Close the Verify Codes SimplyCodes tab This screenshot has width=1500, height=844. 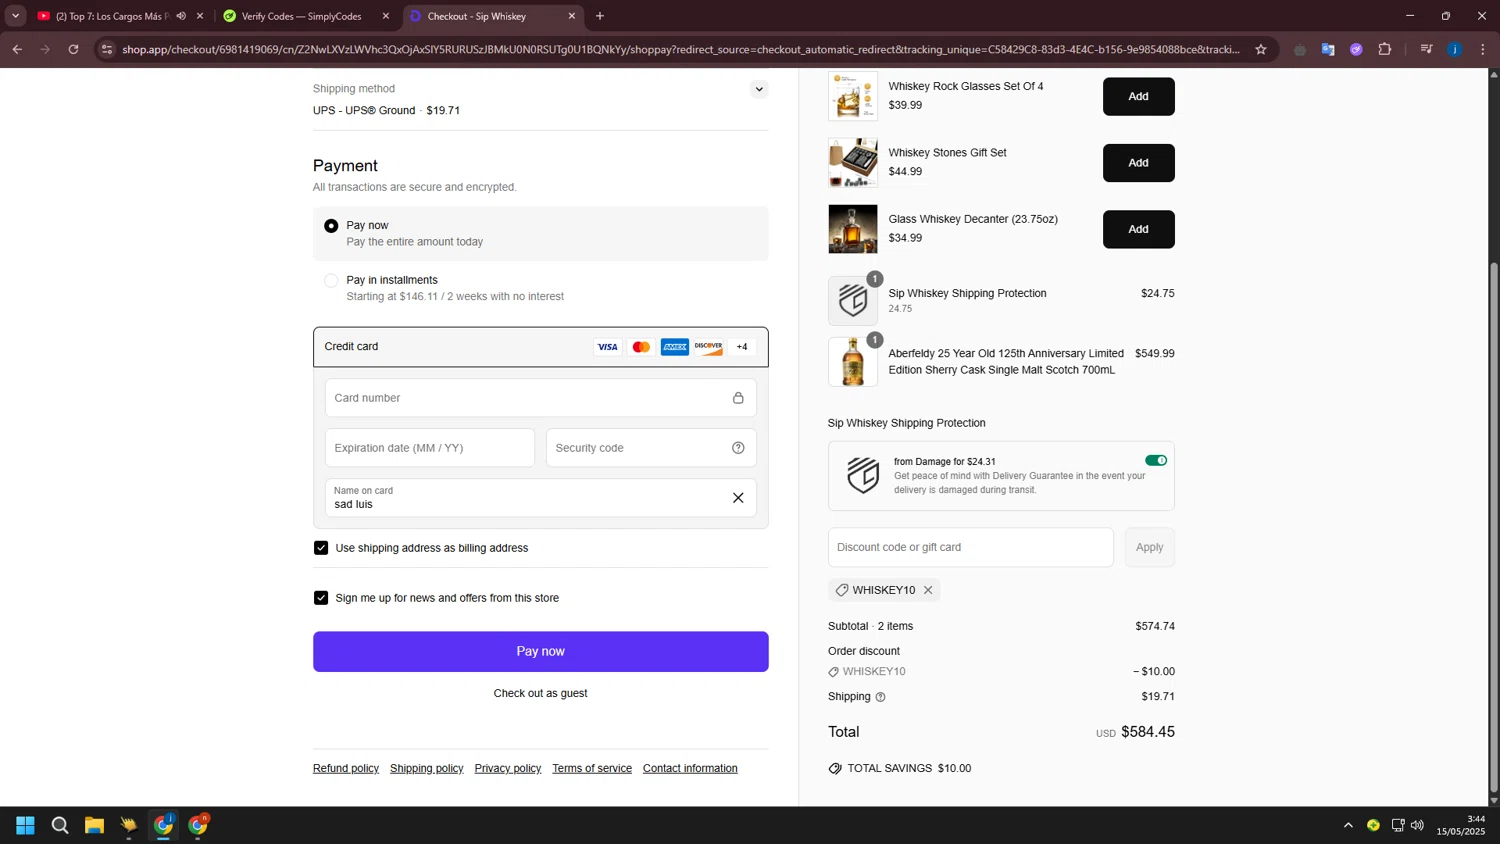pos(386,16)
